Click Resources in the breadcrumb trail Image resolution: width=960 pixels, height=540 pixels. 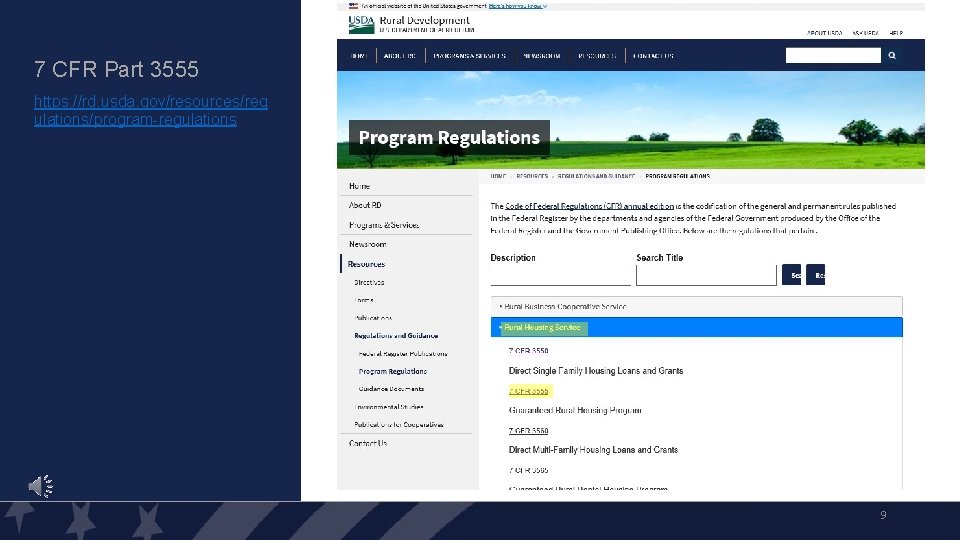tap(532, 176)
